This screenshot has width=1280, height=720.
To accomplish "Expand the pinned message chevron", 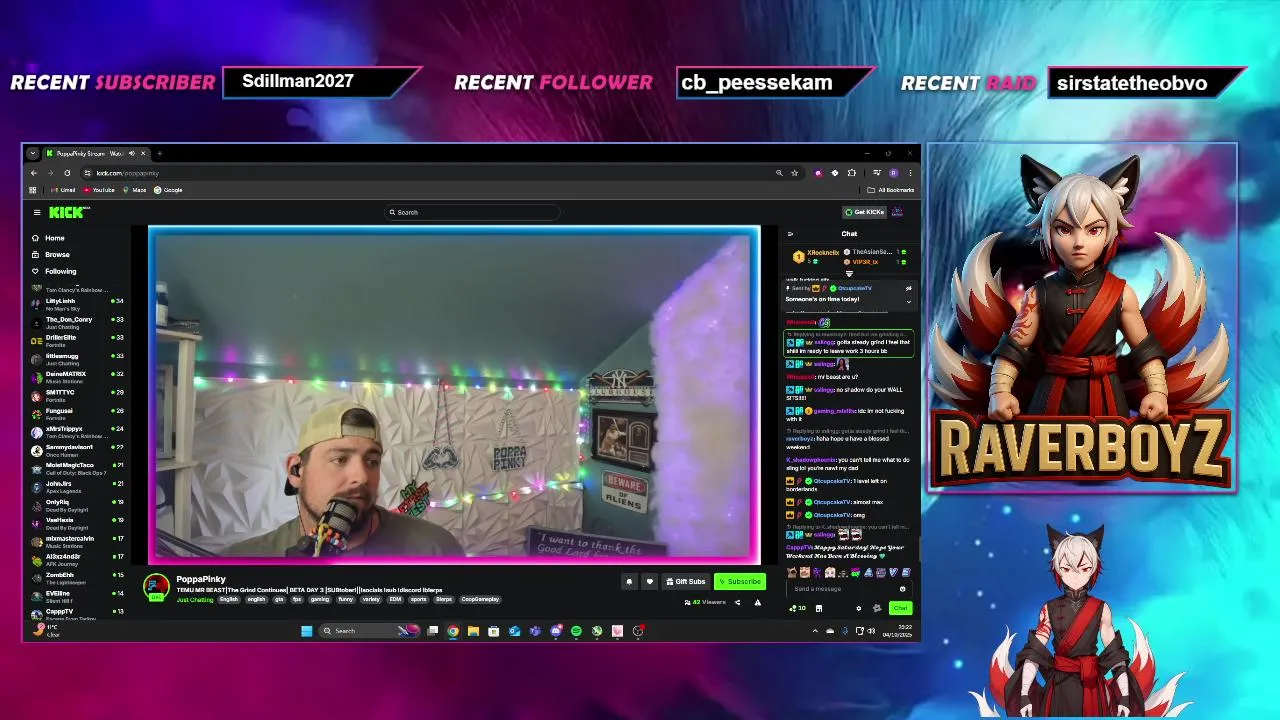I will [x=908, y=301].
